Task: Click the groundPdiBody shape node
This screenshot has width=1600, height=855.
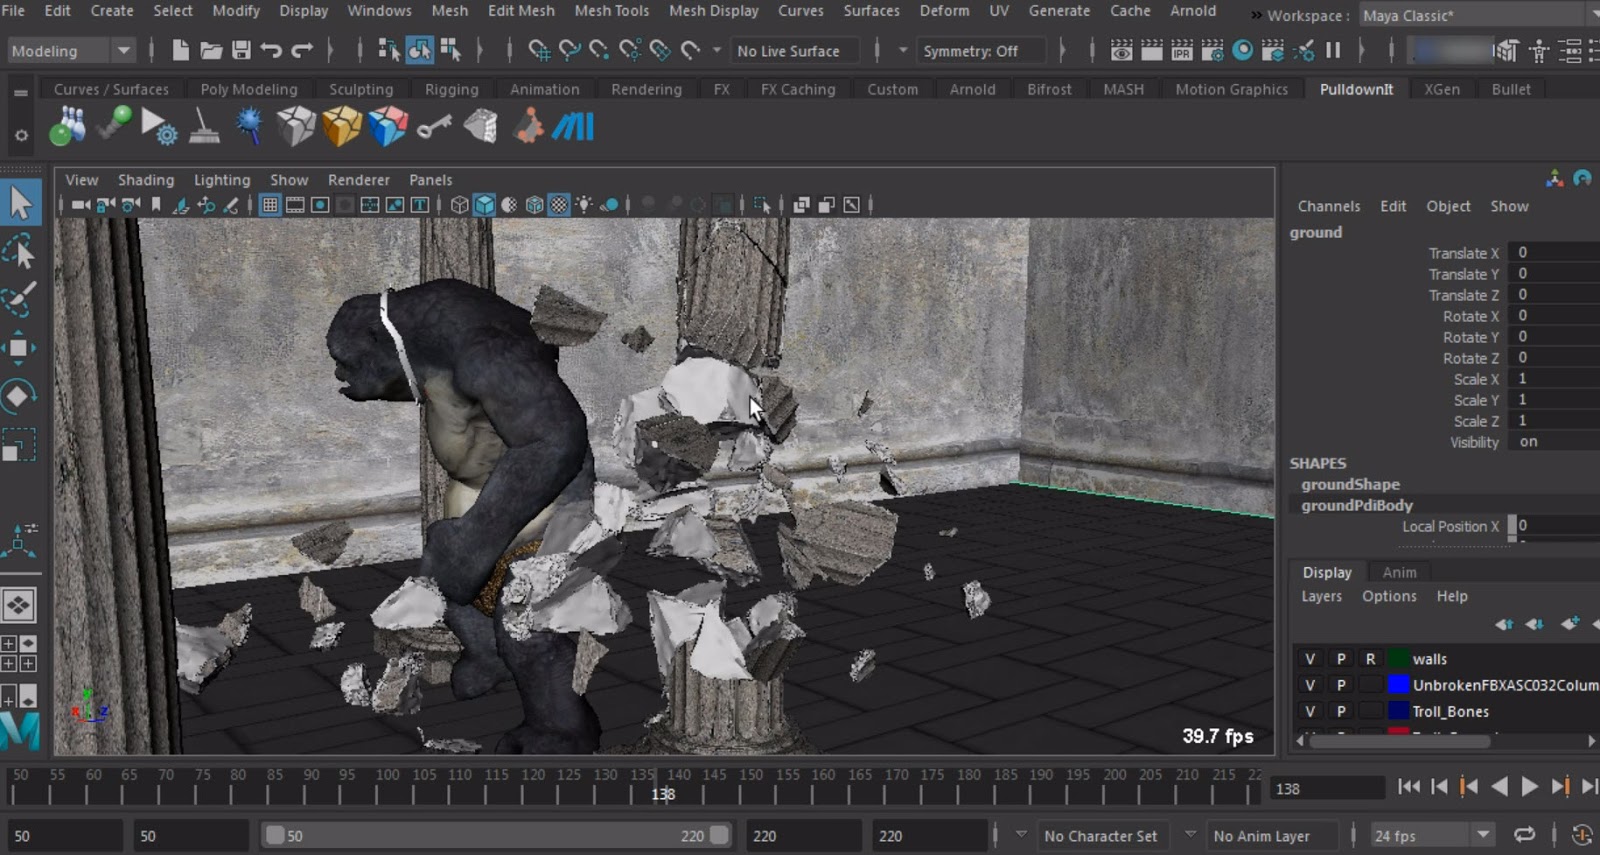Action: click(x=1356, y=505)
